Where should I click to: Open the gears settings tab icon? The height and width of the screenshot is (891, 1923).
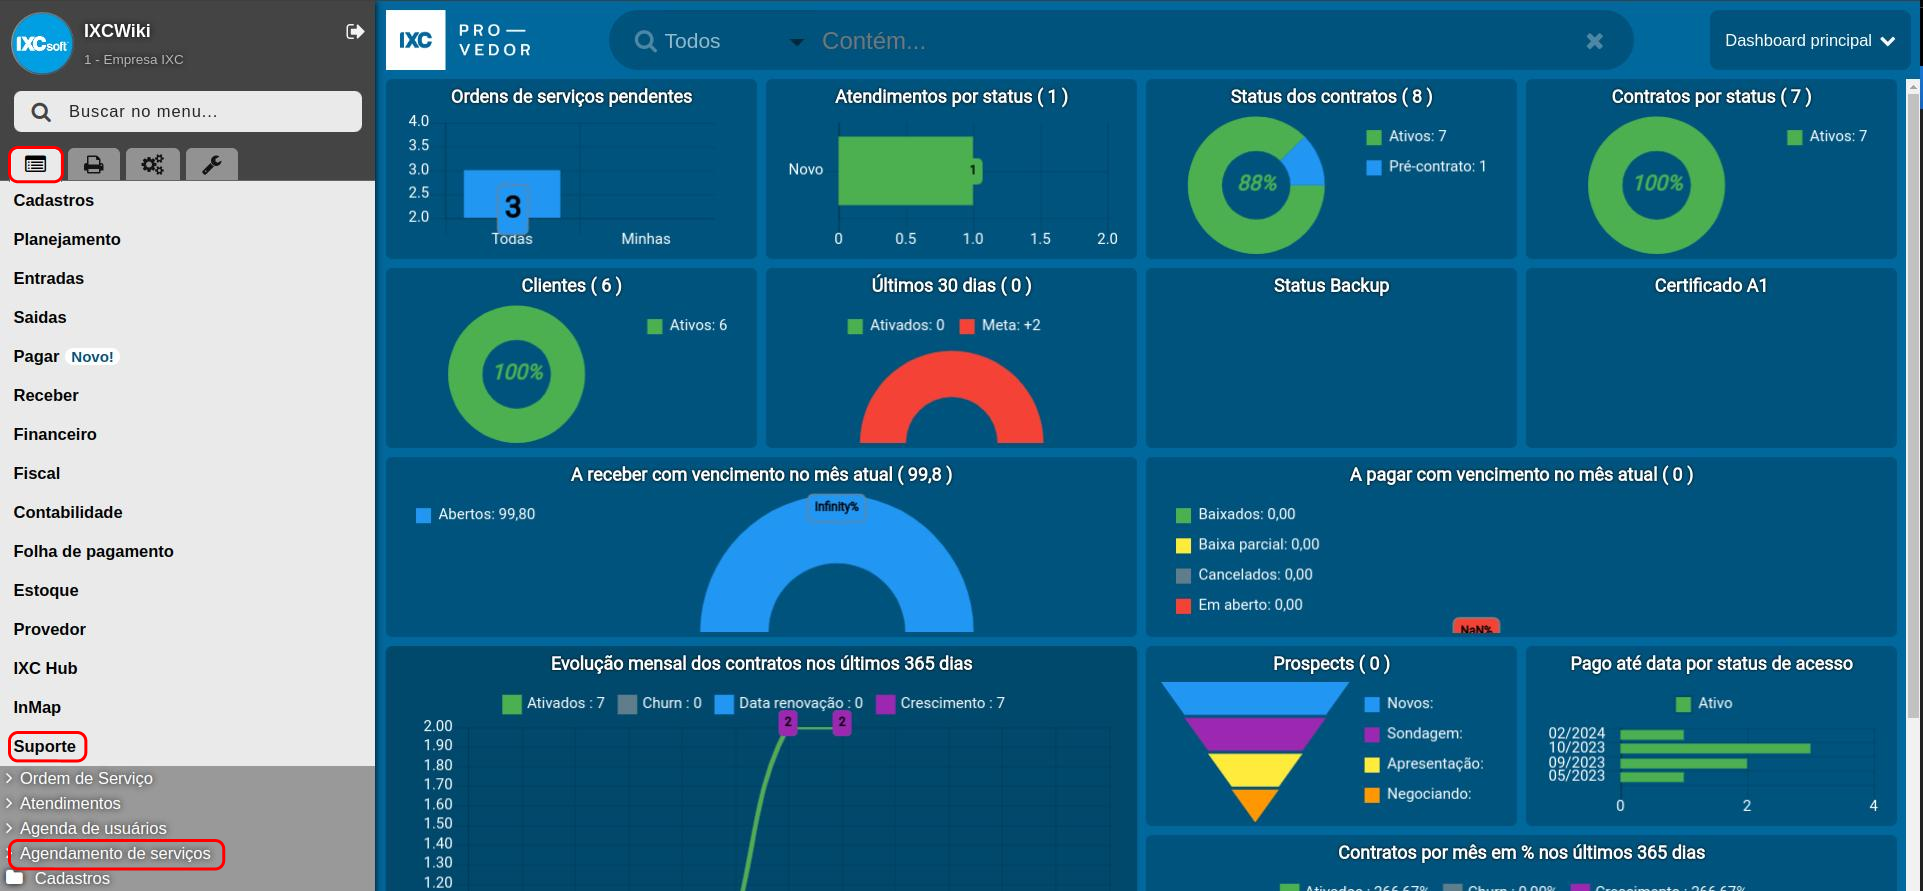click(x=153, y=164)
